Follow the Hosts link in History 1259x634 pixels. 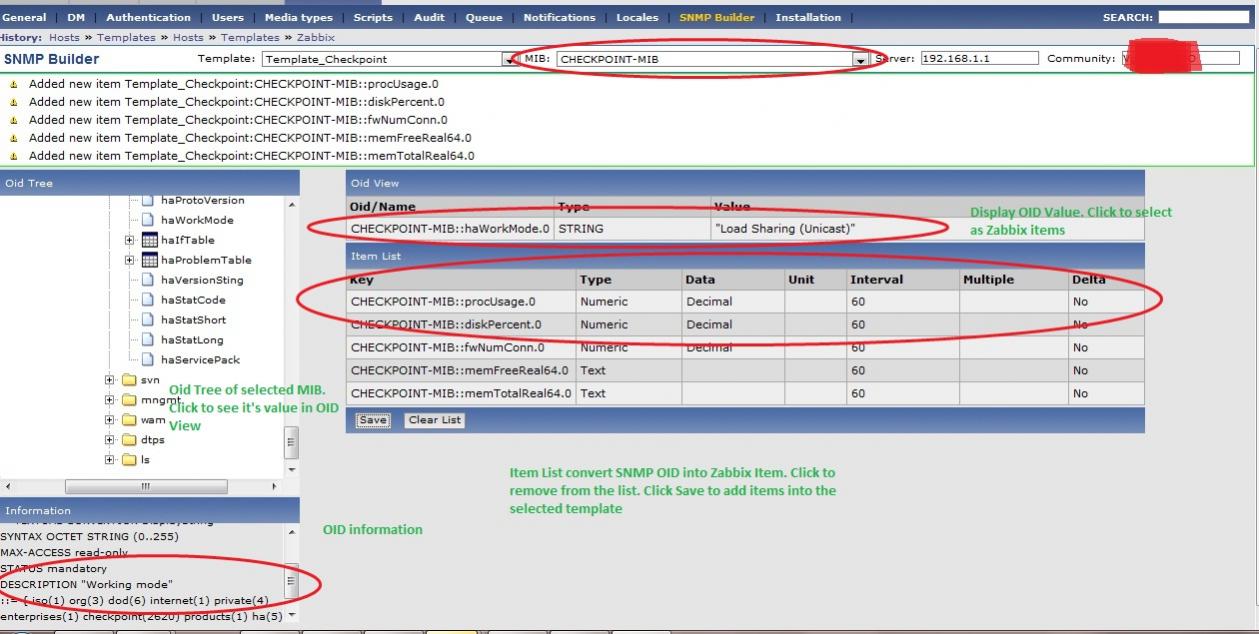click(x=64, y=38)
